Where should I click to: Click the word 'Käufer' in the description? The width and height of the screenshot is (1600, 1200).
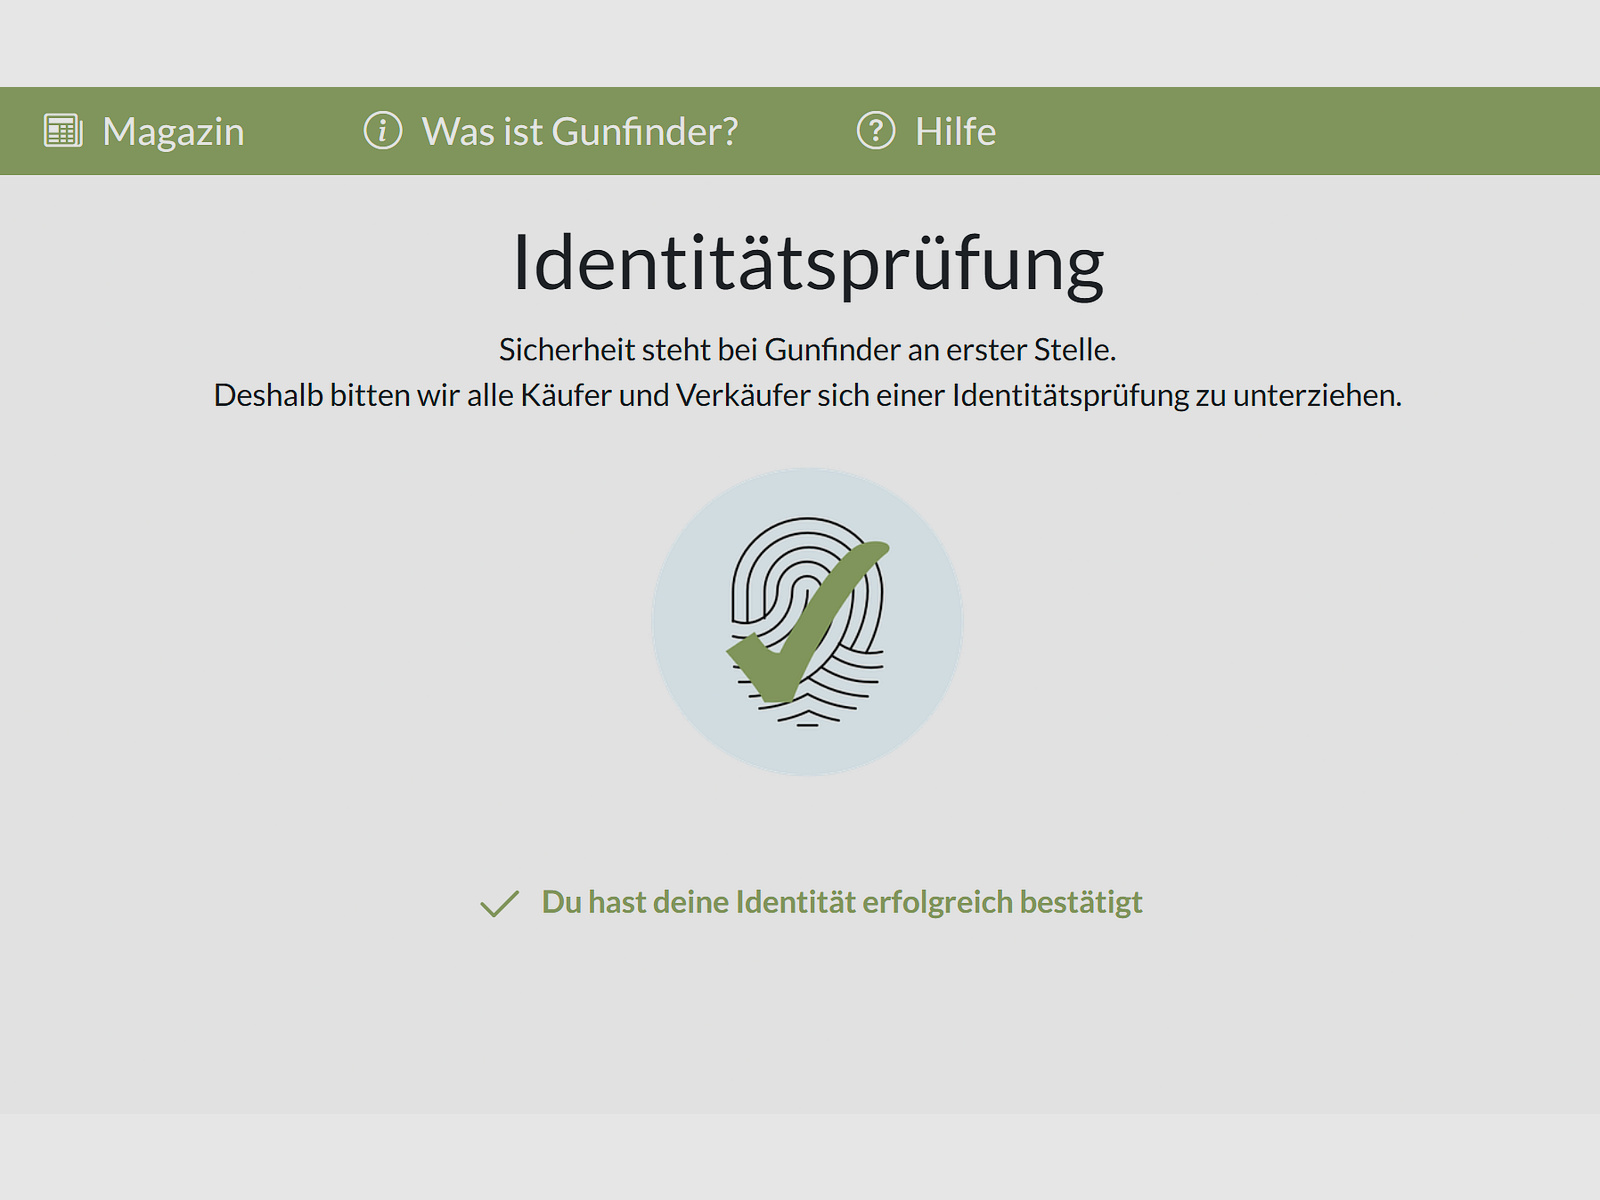[566, 396]
